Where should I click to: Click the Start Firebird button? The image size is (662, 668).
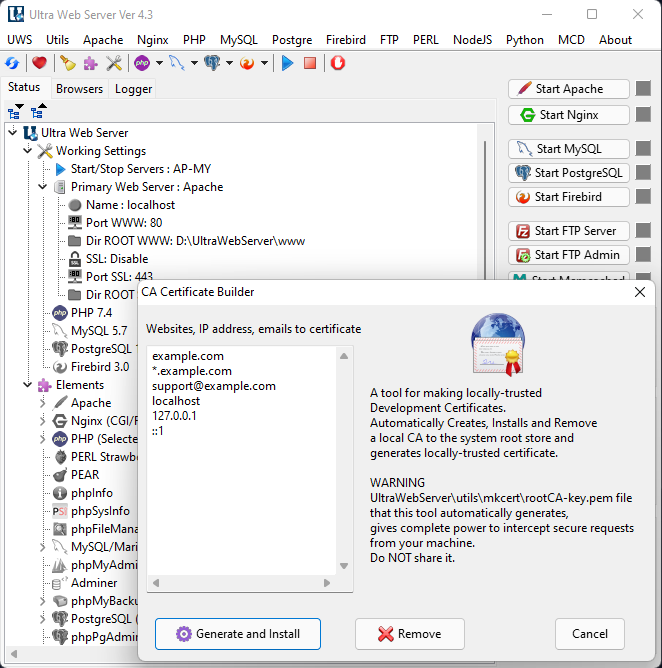click(x=569, y=197)
